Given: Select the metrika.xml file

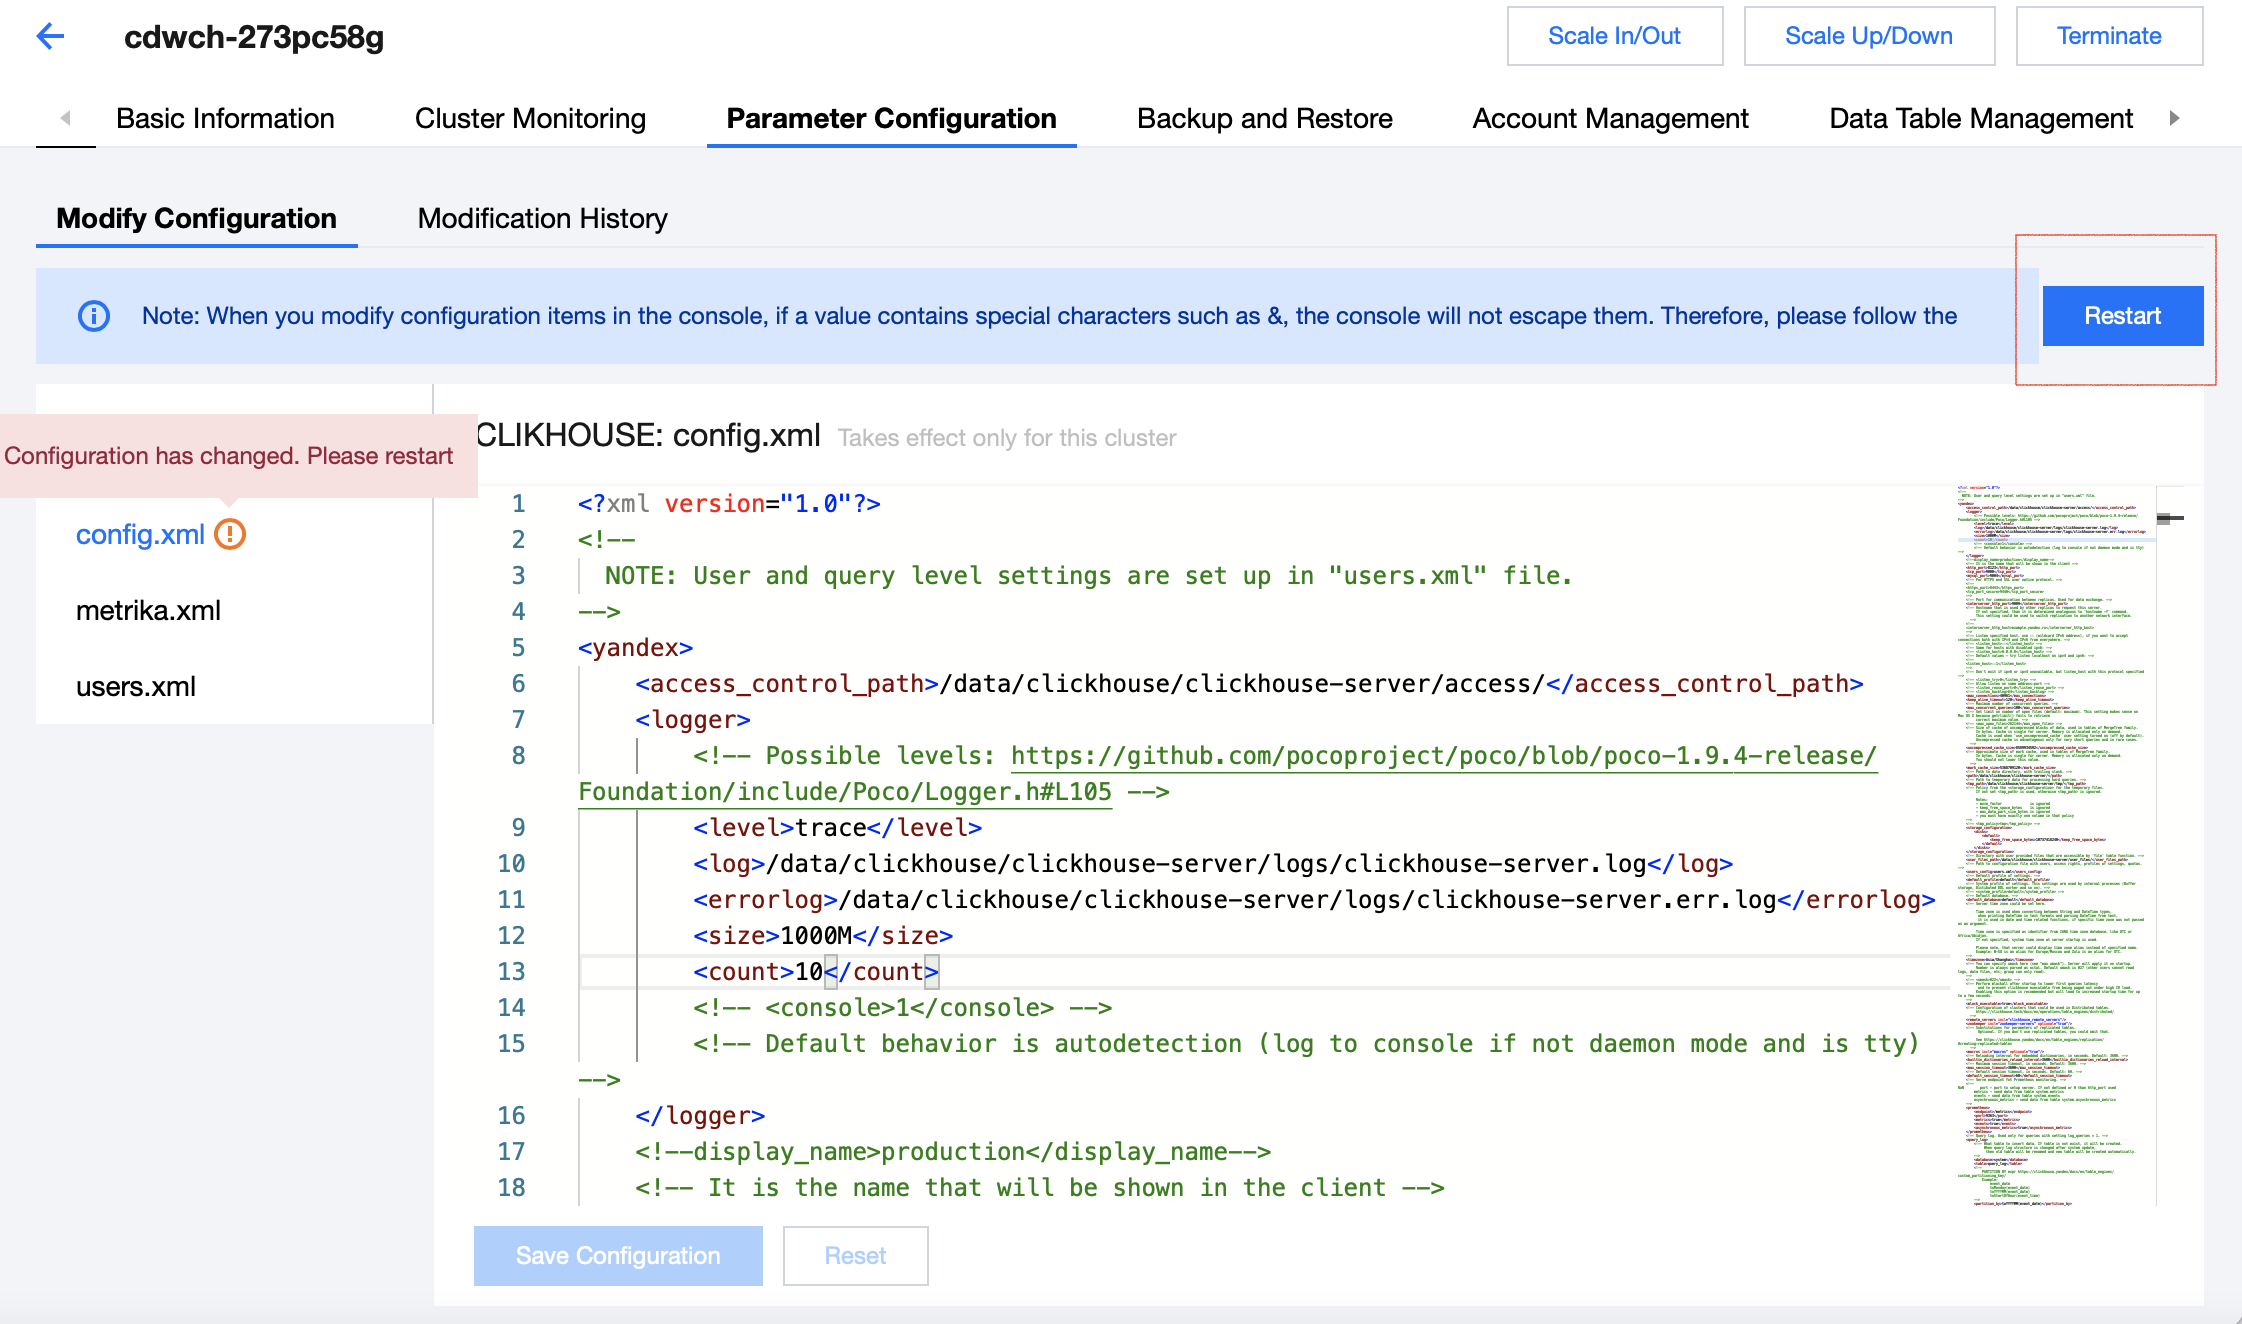Looking at the screenshot, I should (148, 610).
